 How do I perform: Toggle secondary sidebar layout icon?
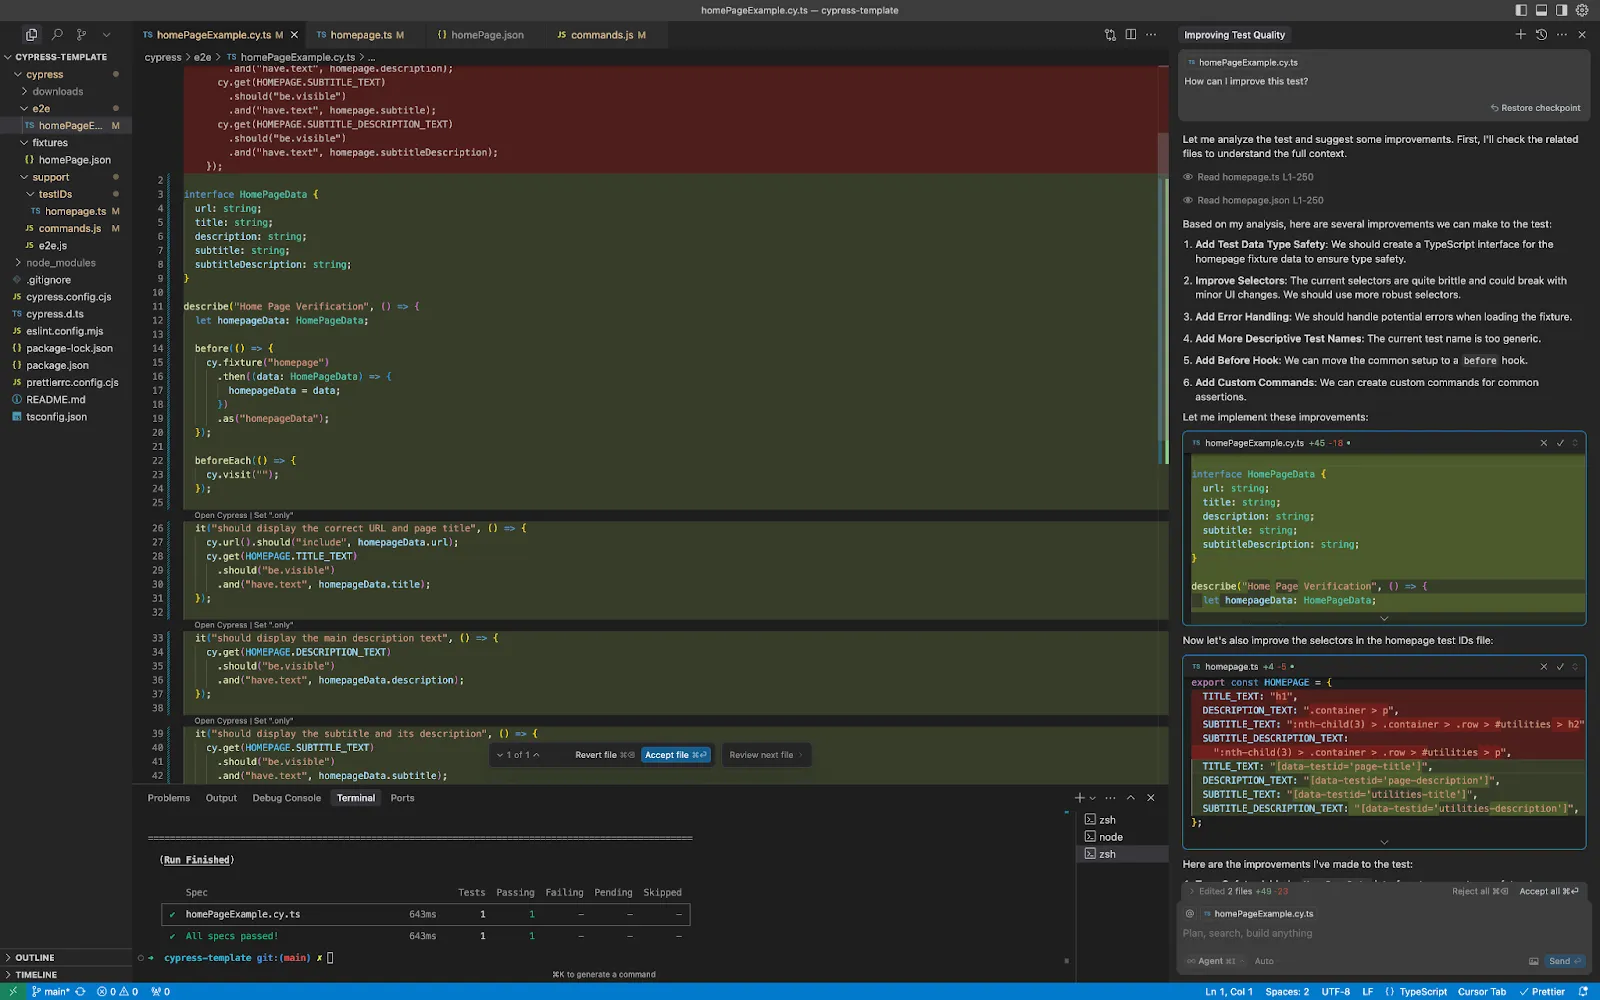(1561, 10)
